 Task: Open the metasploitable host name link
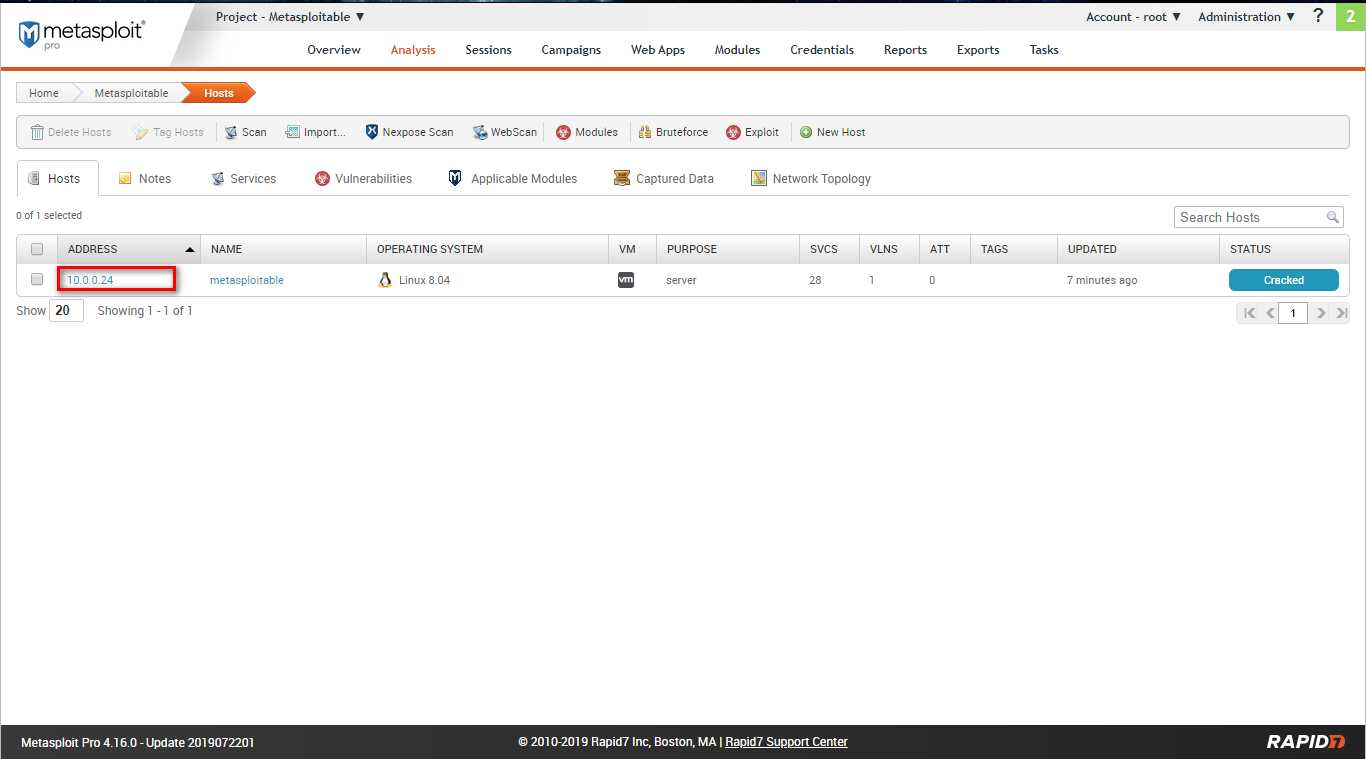(247, 280)
